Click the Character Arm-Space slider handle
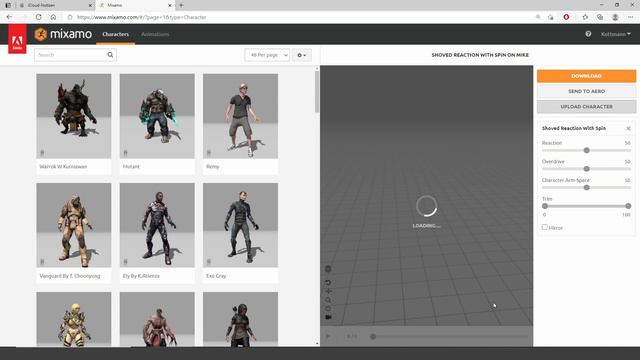 pyautogui.click(x=587, y=187)
